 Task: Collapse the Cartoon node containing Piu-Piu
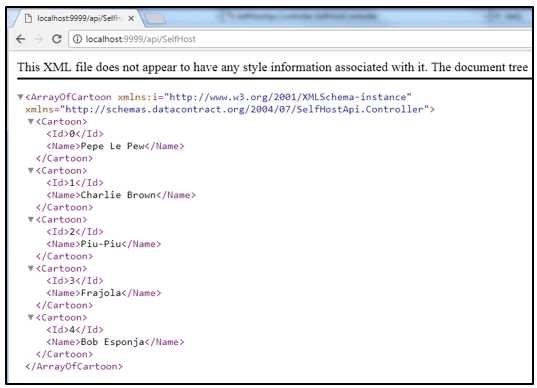click(31, 220)
